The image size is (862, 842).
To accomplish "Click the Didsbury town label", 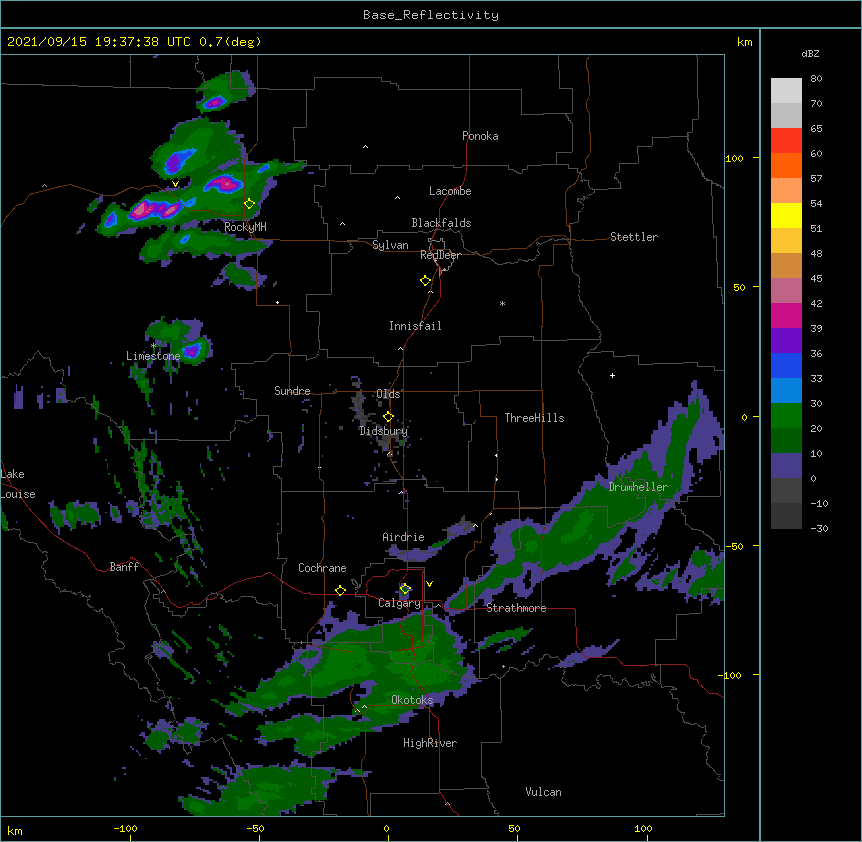I will pyautogui.click(x=384, y=431).
